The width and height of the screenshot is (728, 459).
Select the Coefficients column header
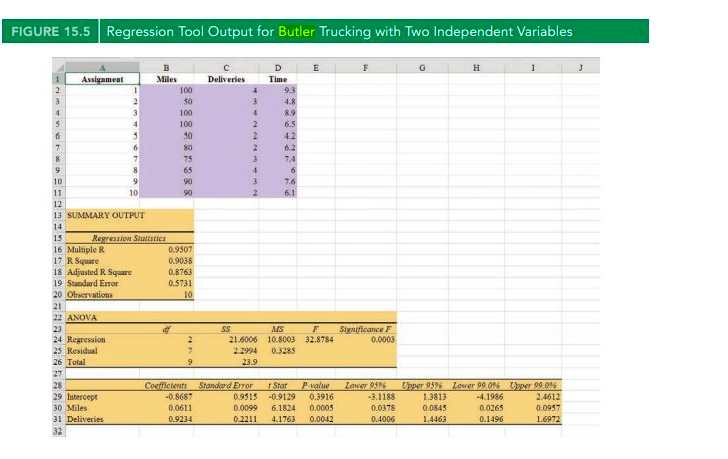click(x=166, y=385)
